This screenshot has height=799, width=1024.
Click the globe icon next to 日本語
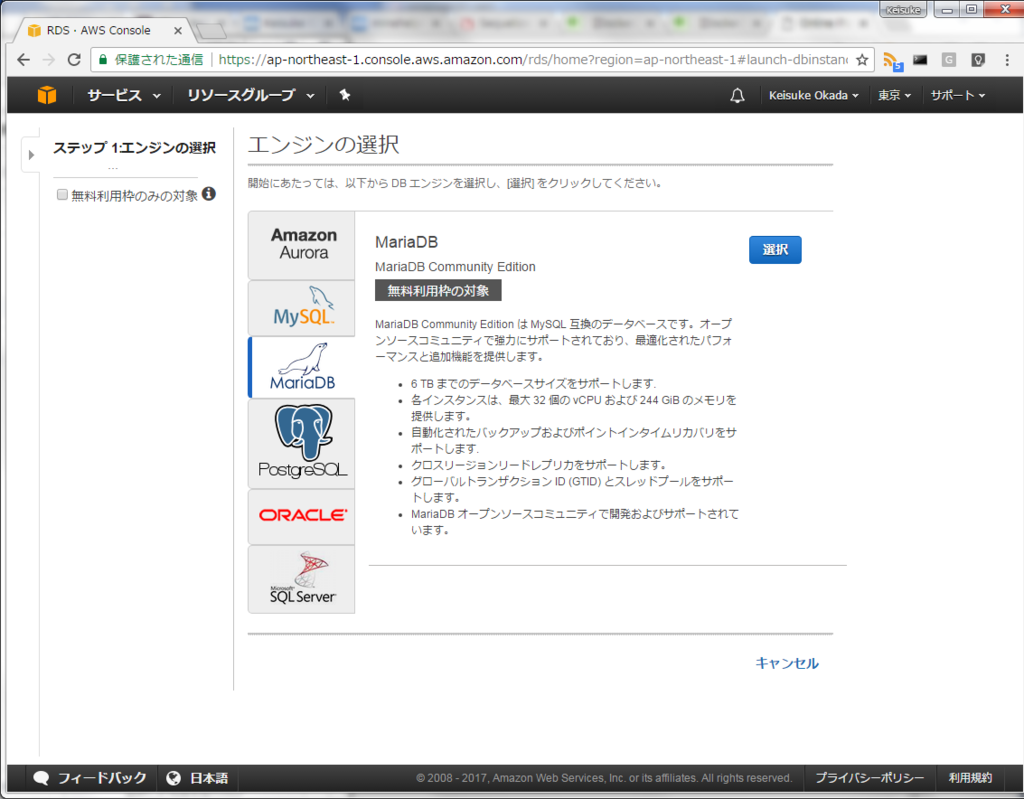click(x=173, y=777)
